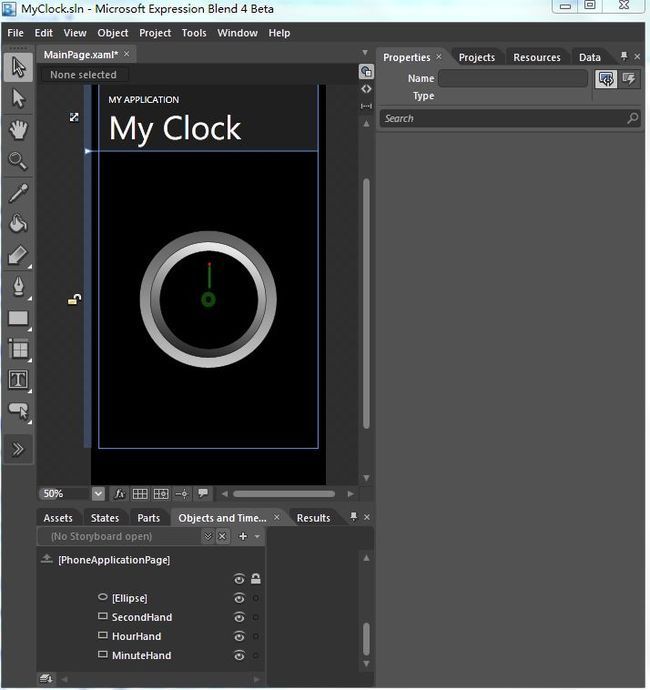Select the Rectangle shape tool

[x=18, y=318]
